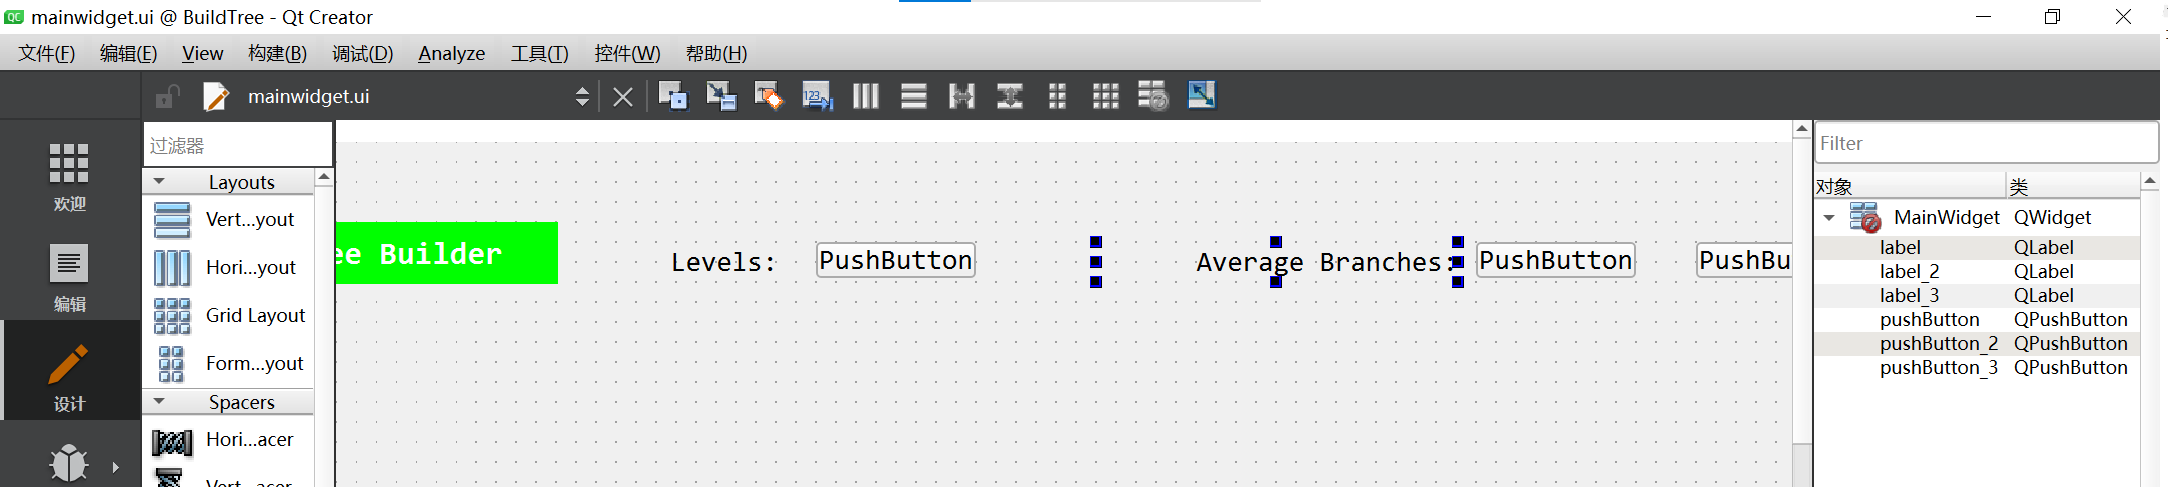The height and width of the screenshot is (487, 2168).
Task: Select Horizontal Layout icon in widget box
Action: click(x=172, y=267)
